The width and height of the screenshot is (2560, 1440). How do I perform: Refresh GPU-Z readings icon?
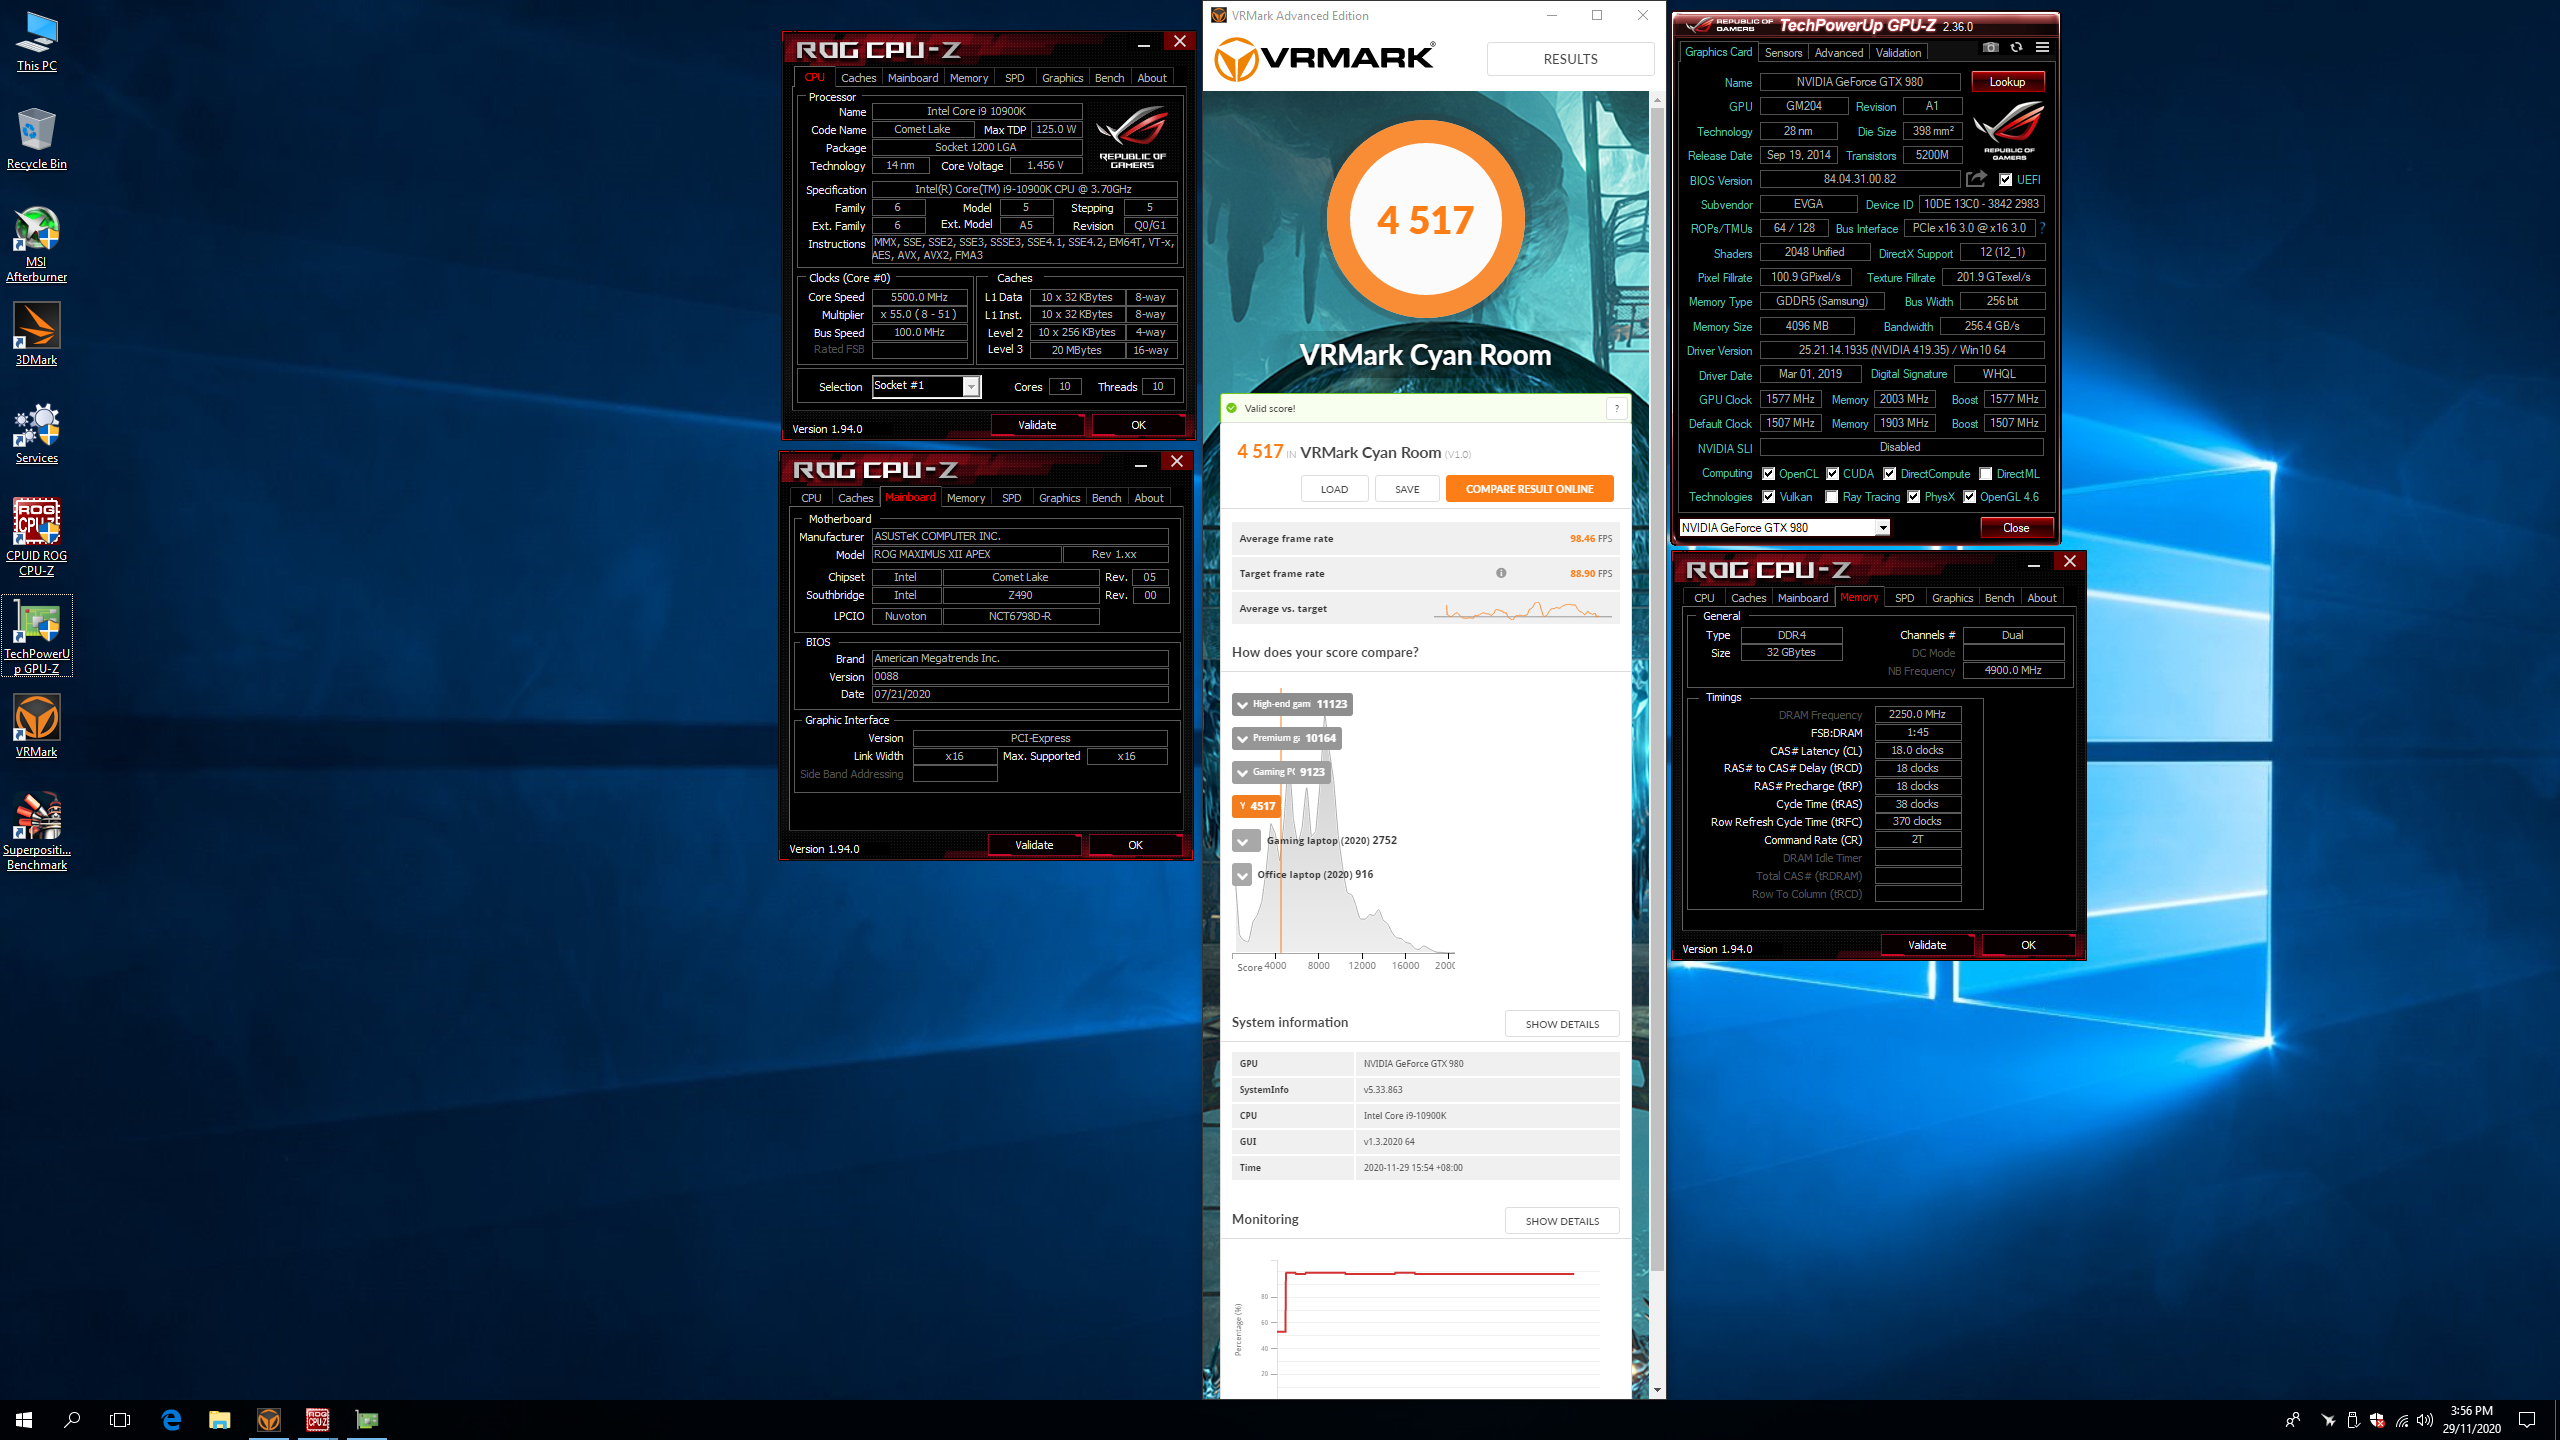click(2016, 48)
